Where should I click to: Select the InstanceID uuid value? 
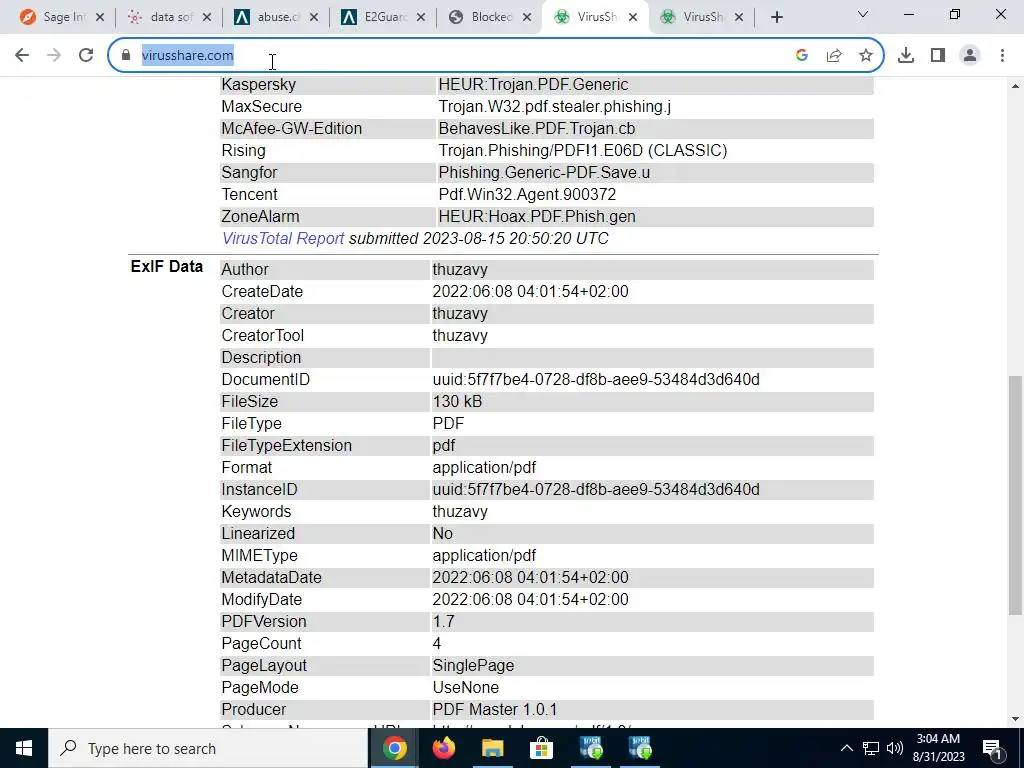pyautogui.click(x=596, y=489)
